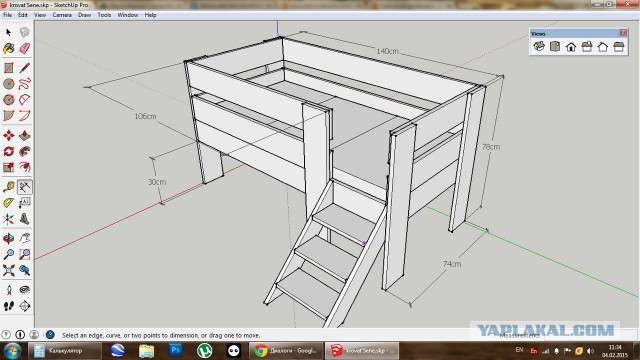Click the Make Component tool
The height and width of the screenshot is (360, 640).
24,32
